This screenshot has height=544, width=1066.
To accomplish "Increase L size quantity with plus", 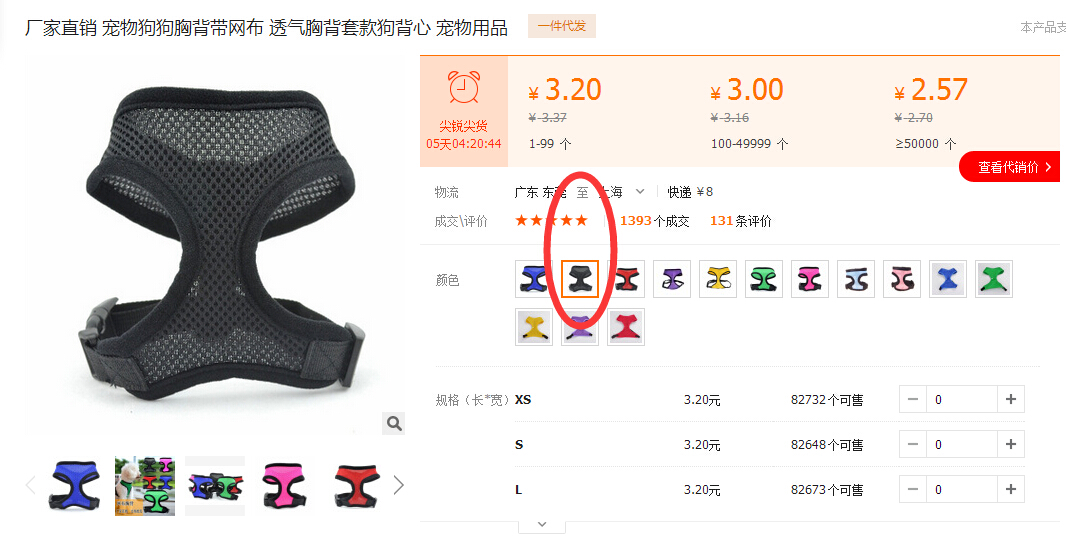I will coord(1010,489).
